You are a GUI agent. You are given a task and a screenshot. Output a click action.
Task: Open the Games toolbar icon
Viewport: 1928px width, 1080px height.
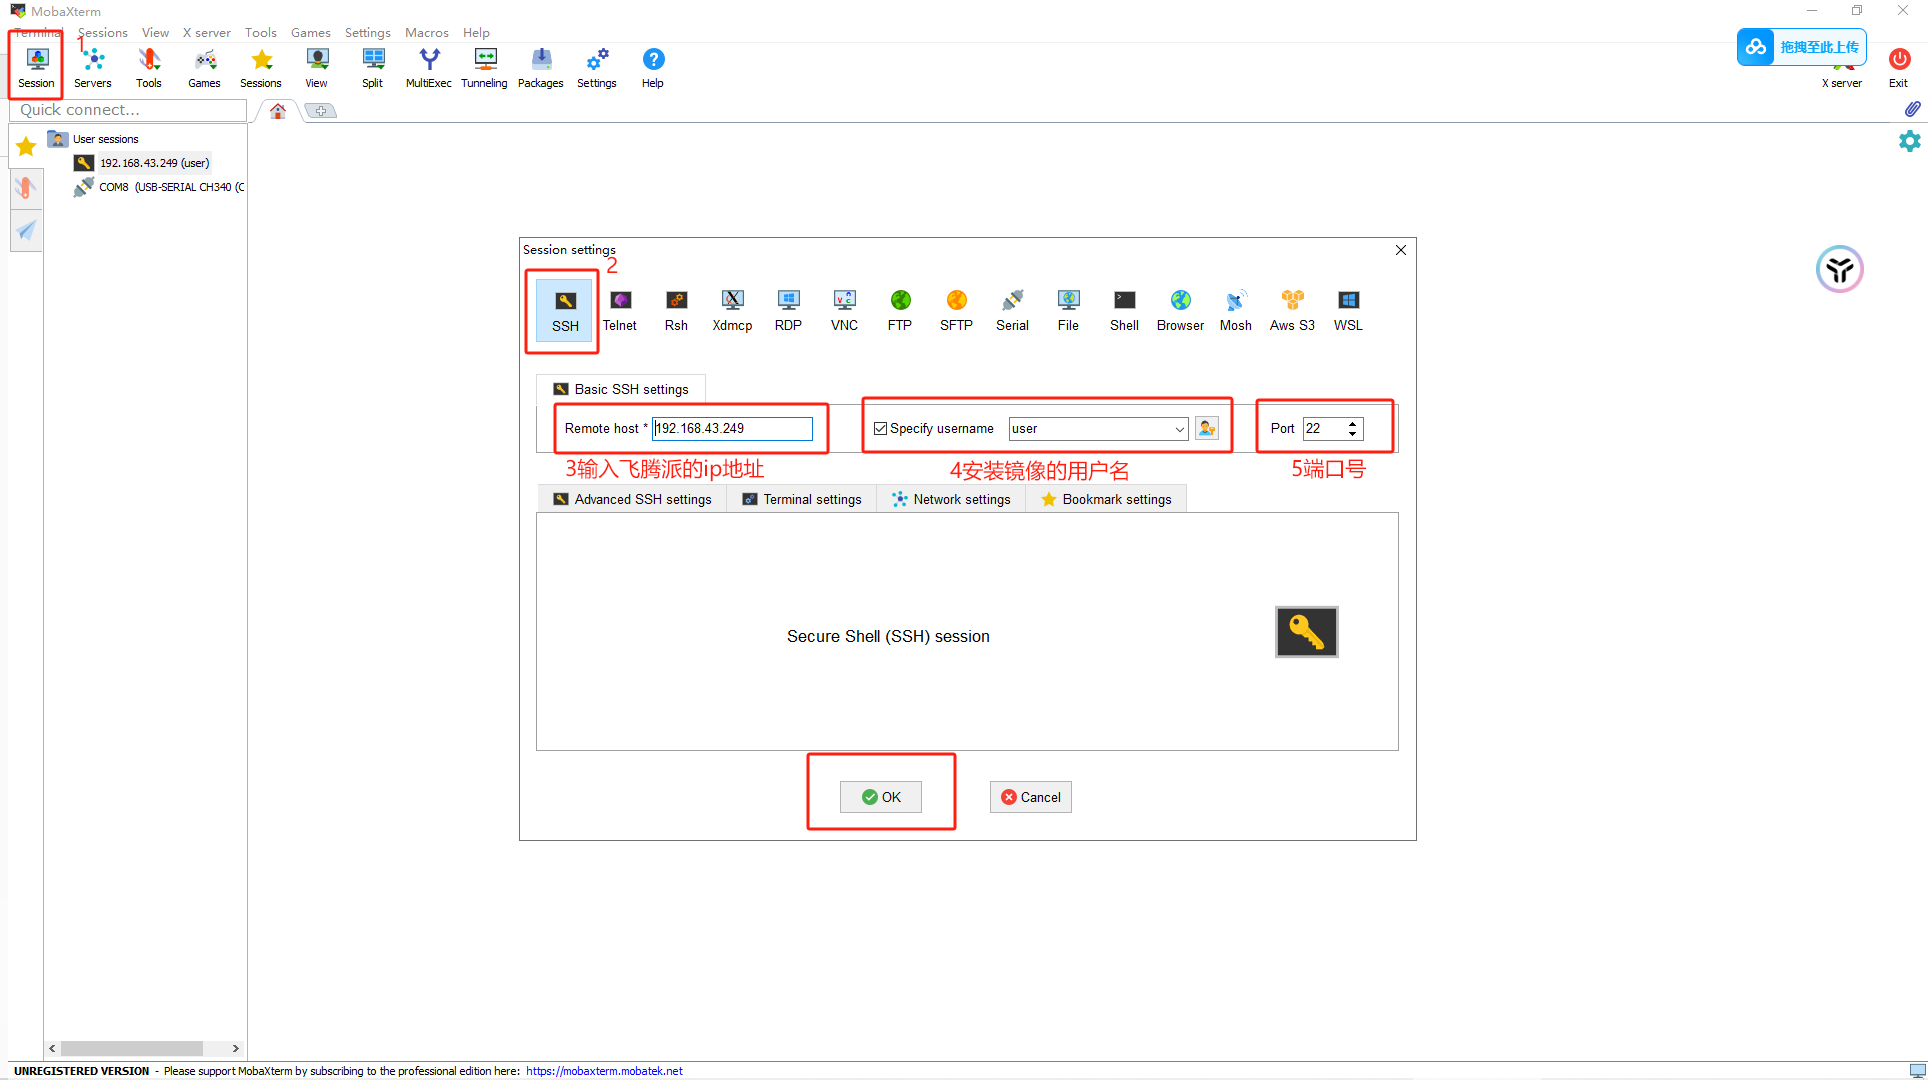pos(204,68)
